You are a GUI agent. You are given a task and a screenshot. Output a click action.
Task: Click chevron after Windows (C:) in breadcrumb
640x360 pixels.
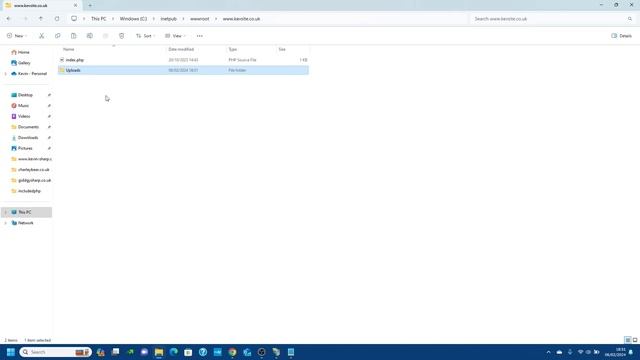click(x=153, y=19)
